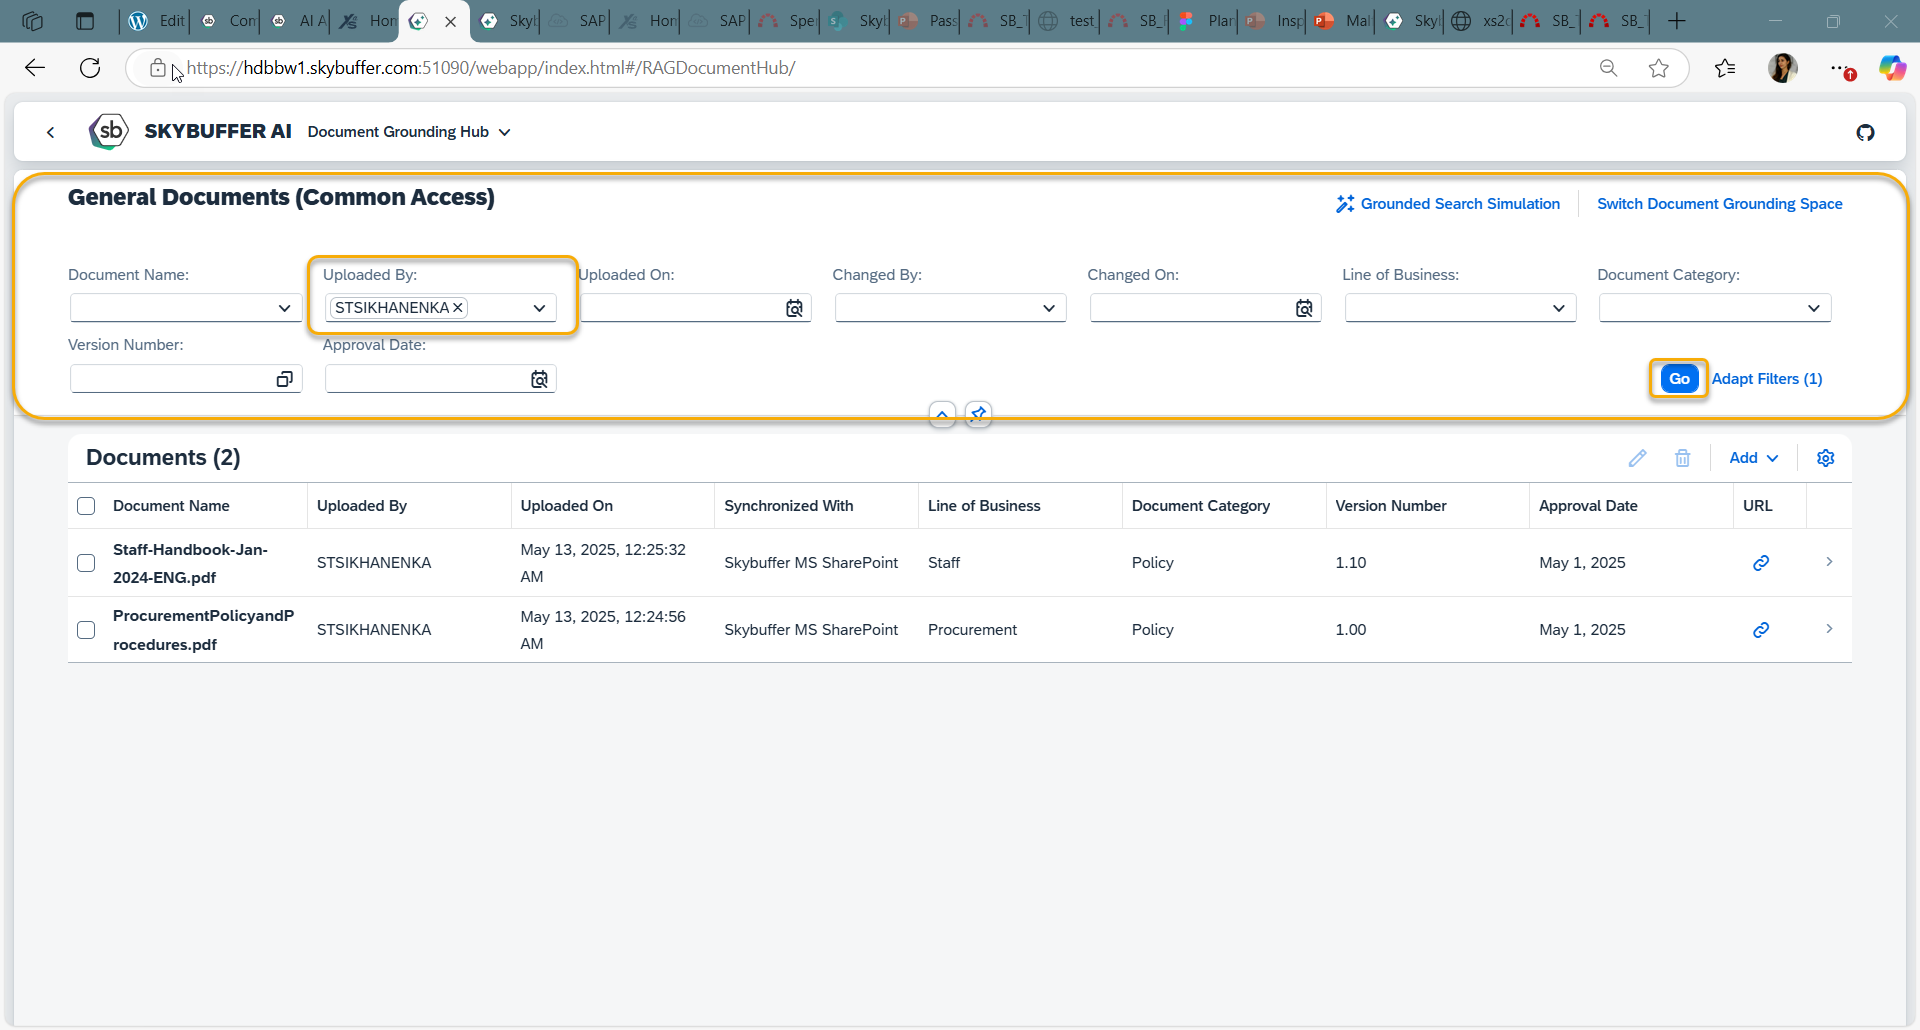The image size is (1920, 1030).
Task: Open the Document Category dropdown
Action: coord(1813,309)
